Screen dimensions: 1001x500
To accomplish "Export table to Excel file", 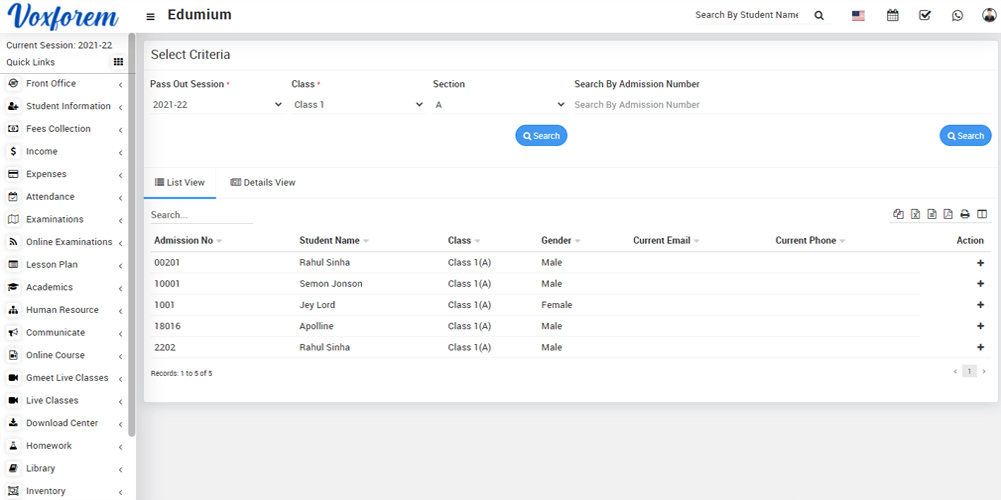I will click(915, 214).
